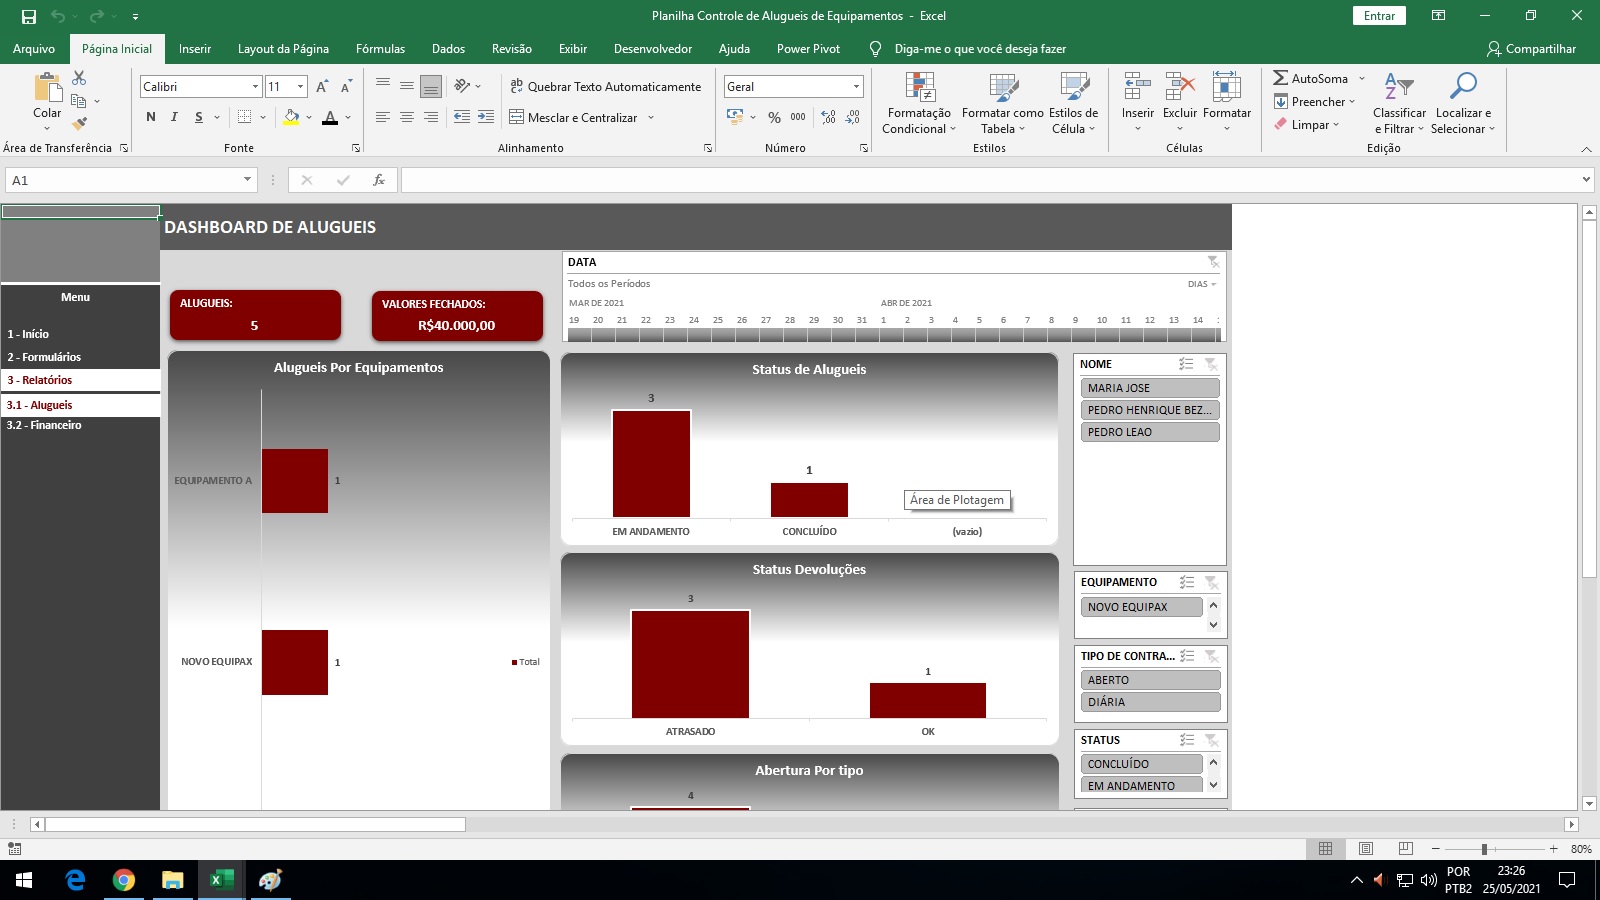1600x900 pixels.
Task: Open the font size dropdown
Action: coord(300,87)
